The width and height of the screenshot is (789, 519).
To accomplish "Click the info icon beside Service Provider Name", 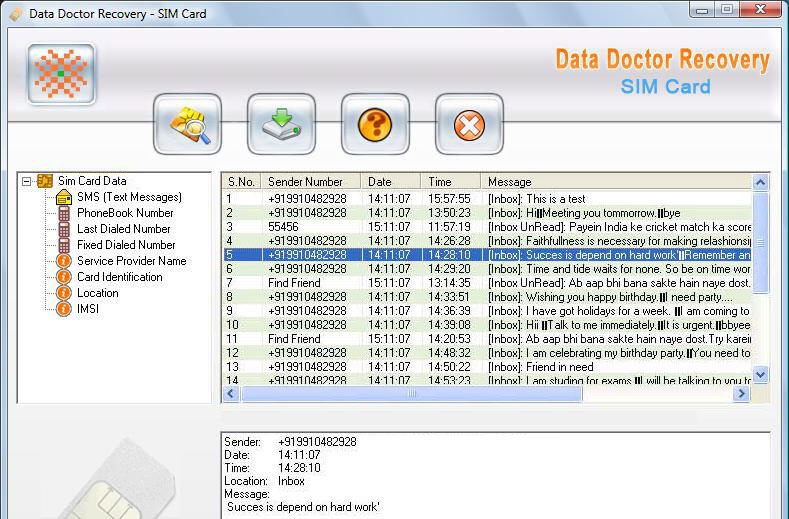I will pos(63,261).
